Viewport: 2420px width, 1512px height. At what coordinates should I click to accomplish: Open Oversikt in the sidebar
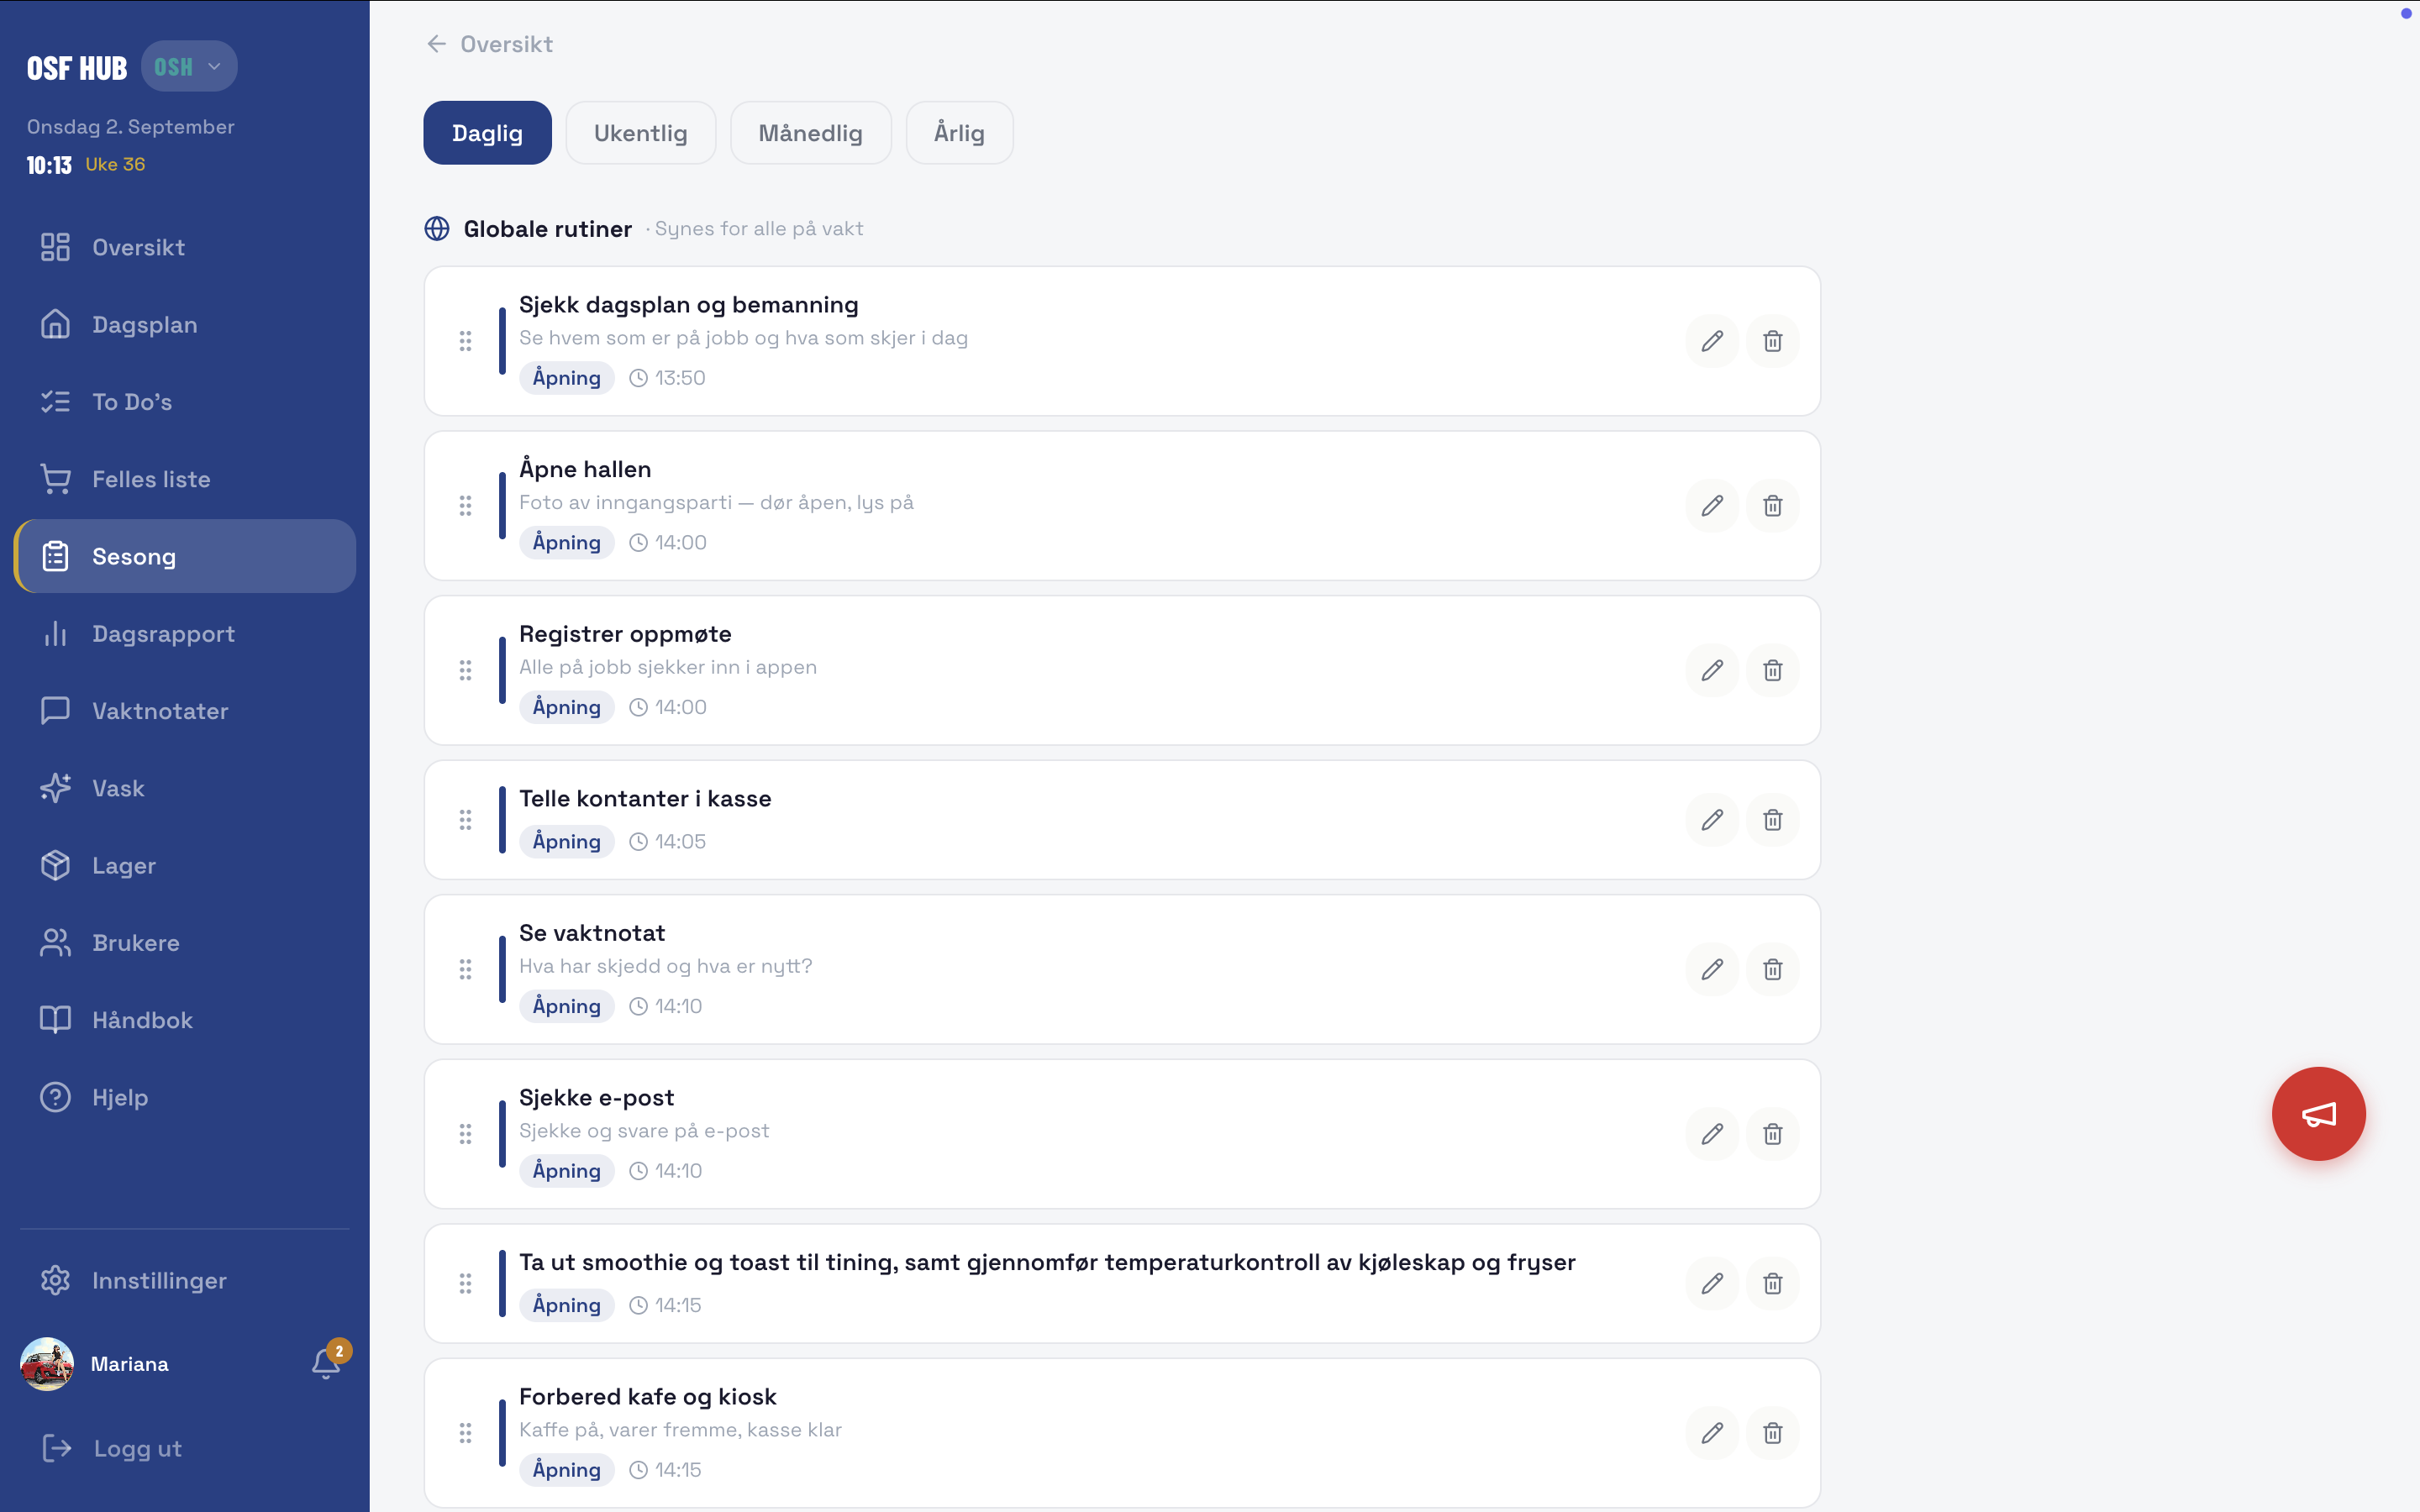185,247
